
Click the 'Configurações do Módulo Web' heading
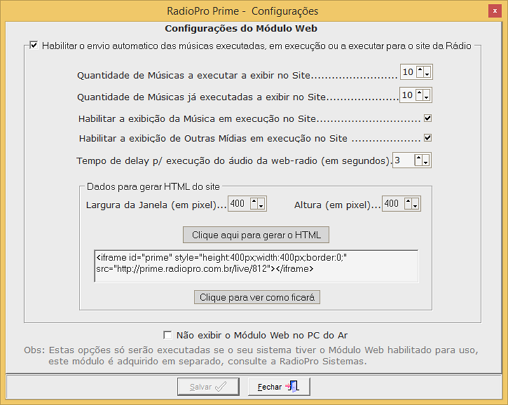click(241, 29)
